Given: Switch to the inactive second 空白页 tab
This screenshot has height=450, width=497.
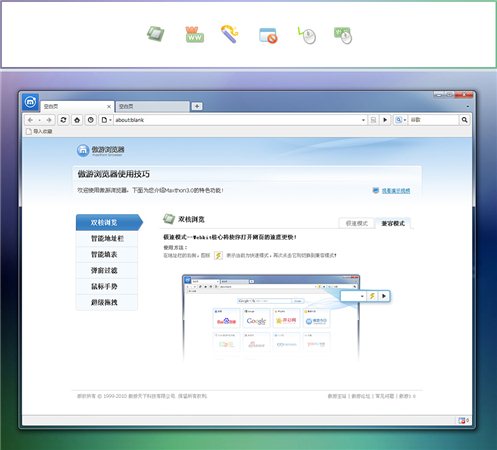Looking at the screenshot, I should click(x=153, y=106).
